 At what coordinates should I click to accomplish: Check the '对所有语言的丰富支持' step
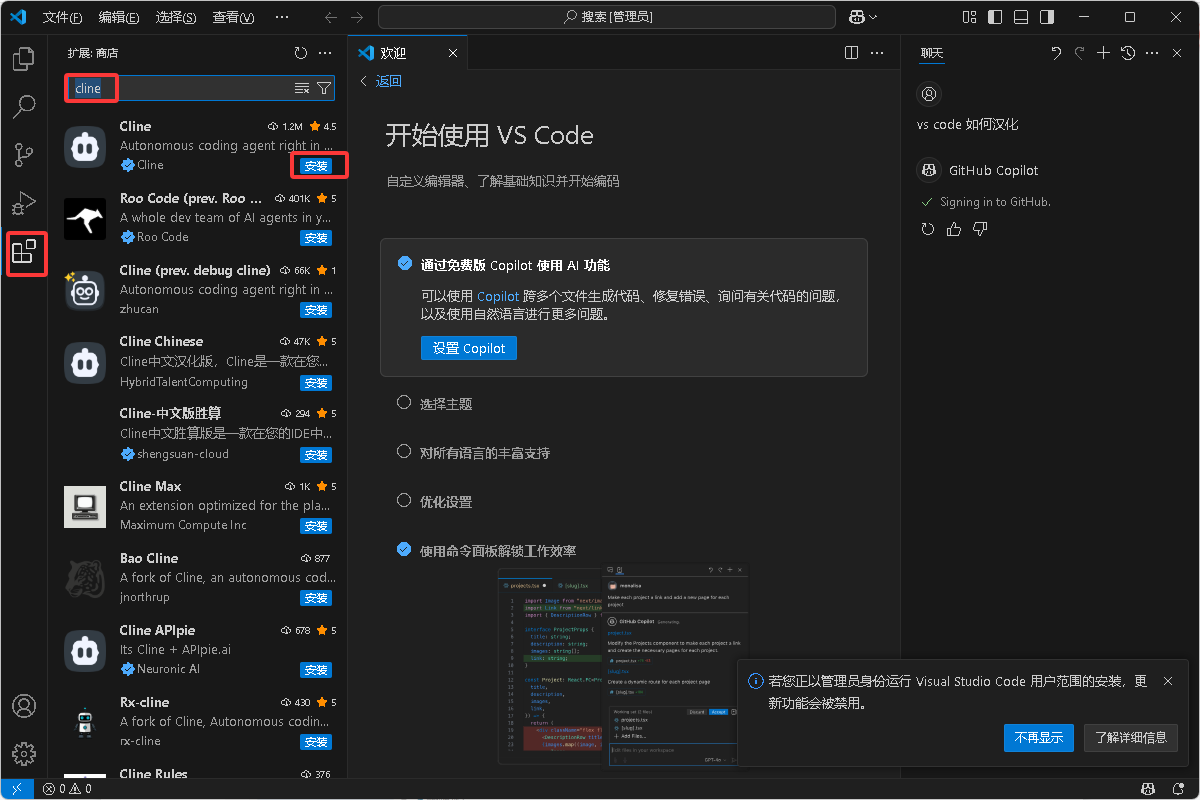(x=404, y=451)
